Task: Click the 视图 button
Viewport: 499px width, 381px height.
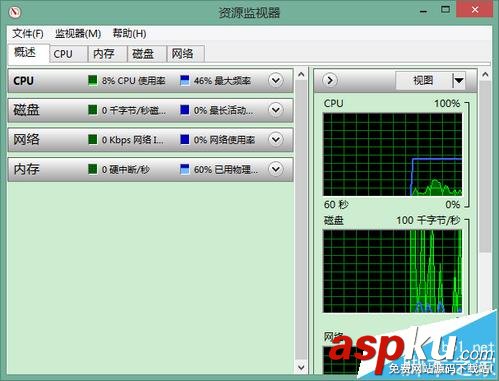Action: pyautogui.click(x=423, y=80)
